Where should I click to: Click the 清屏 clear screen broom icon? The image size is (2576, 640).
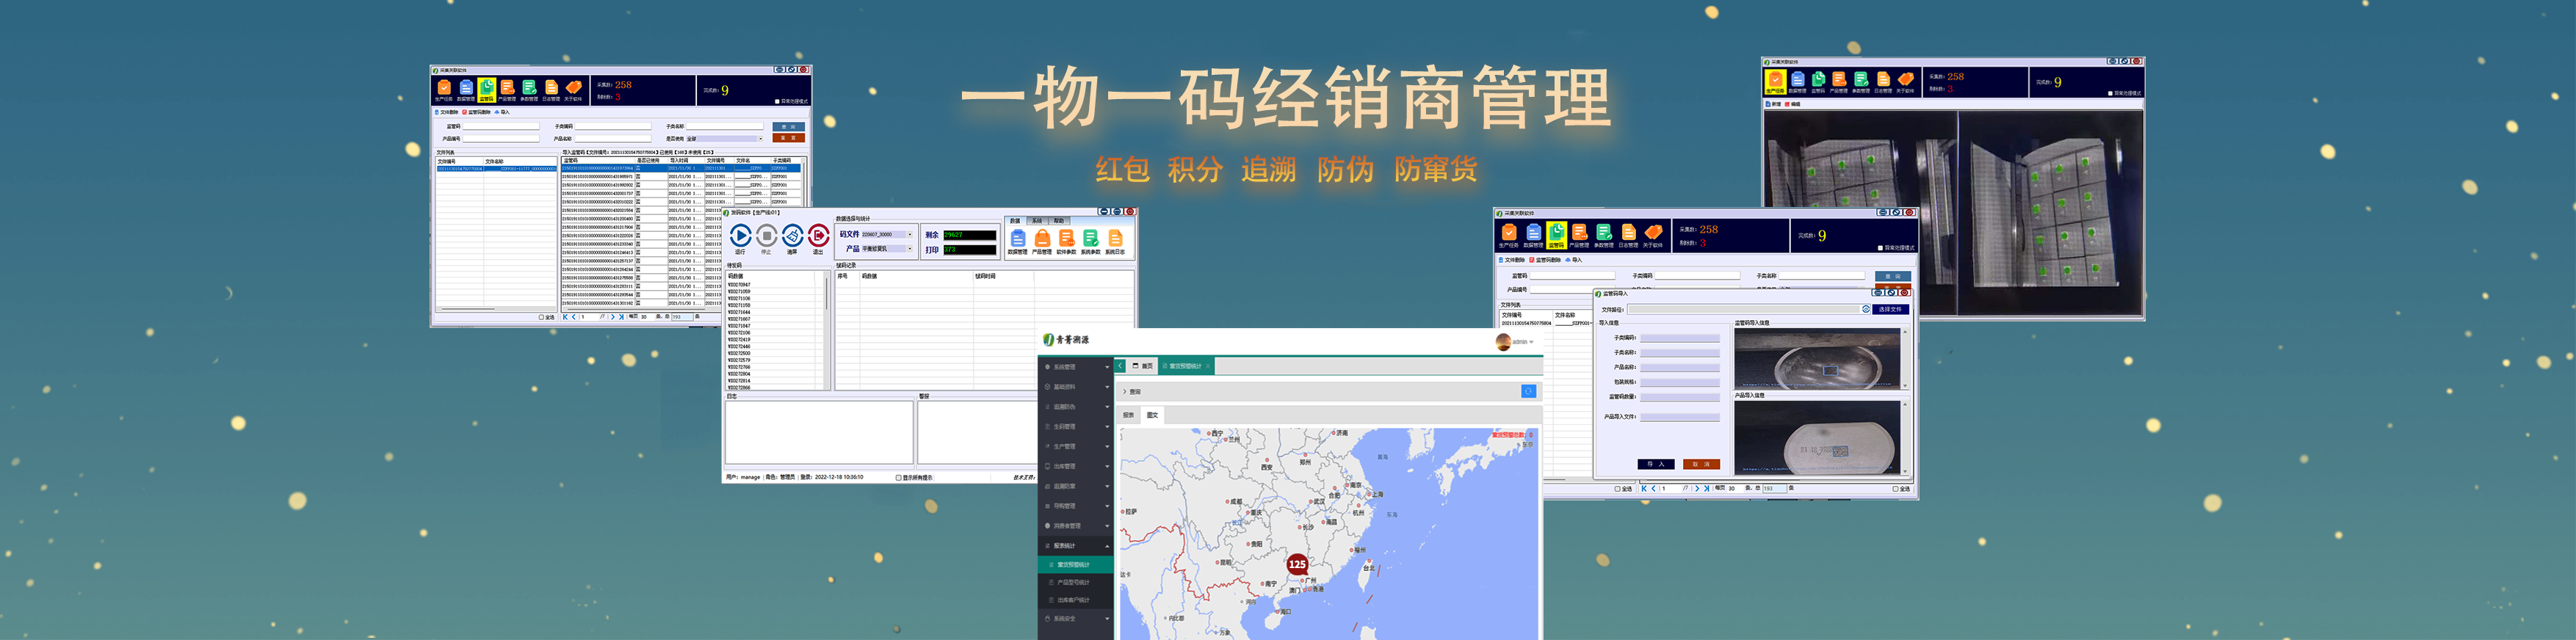coord(792,235)
